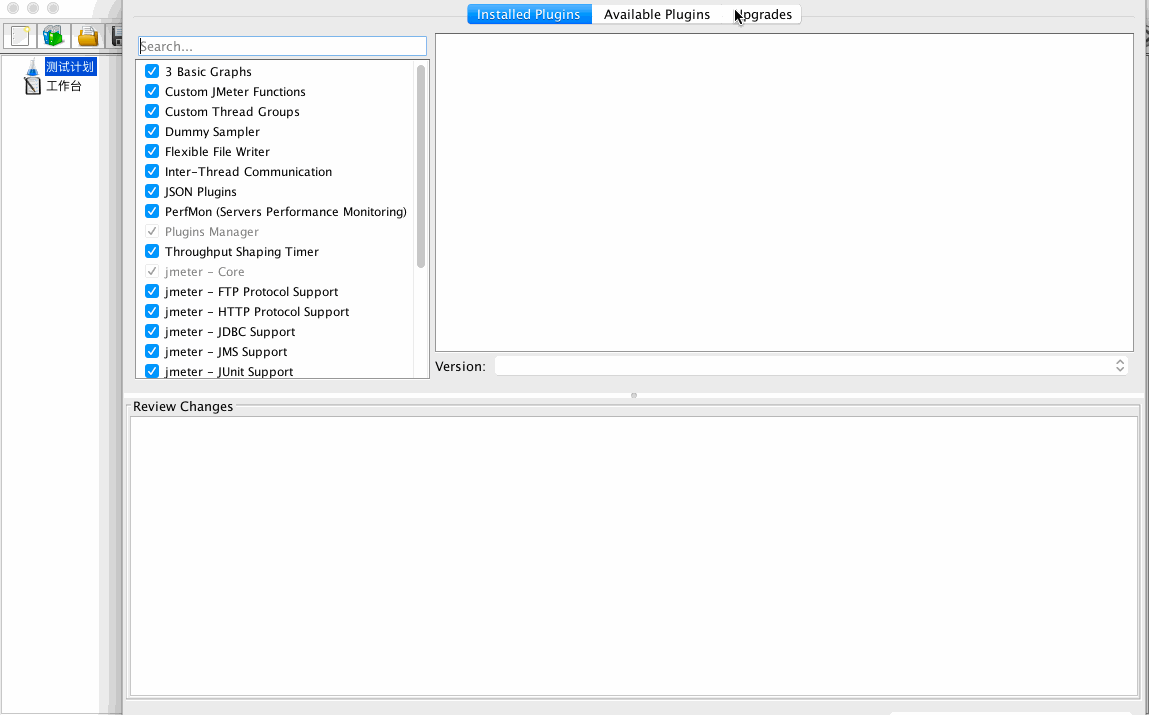Select "Flexible File Writer" plugin name

tap(217, 152)
